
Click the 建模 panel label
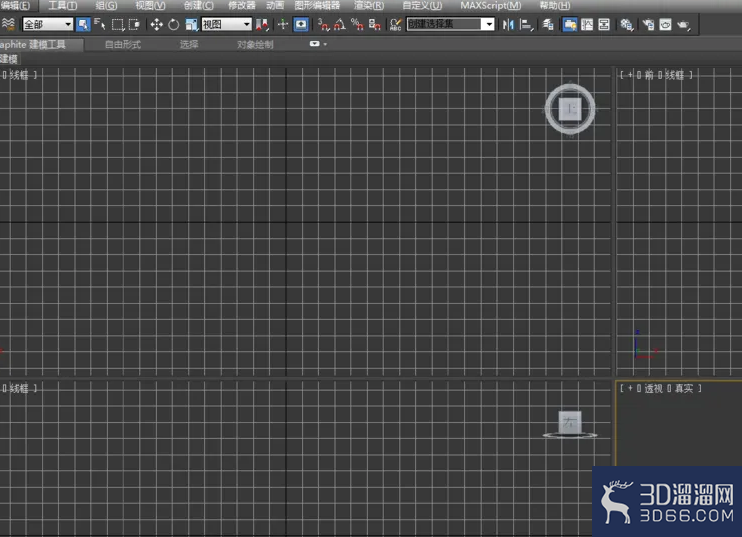coord(9,59)
